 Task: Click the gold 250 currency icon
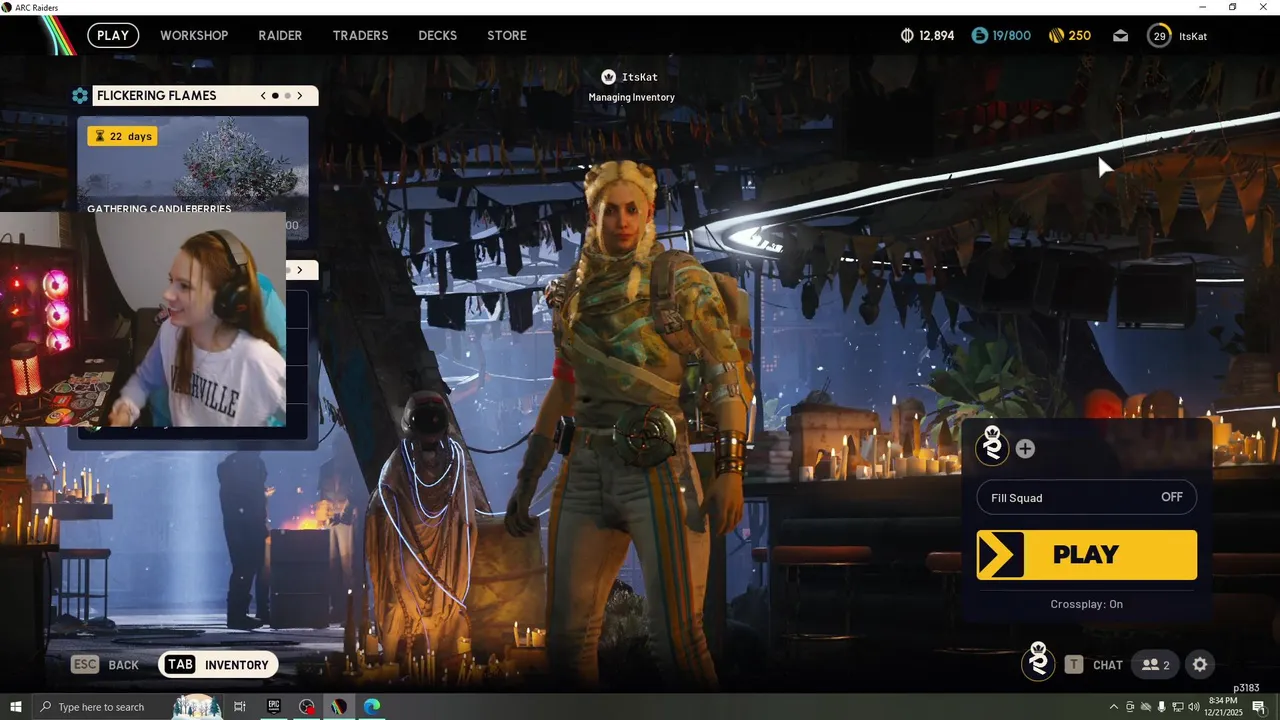(1056, 35)
